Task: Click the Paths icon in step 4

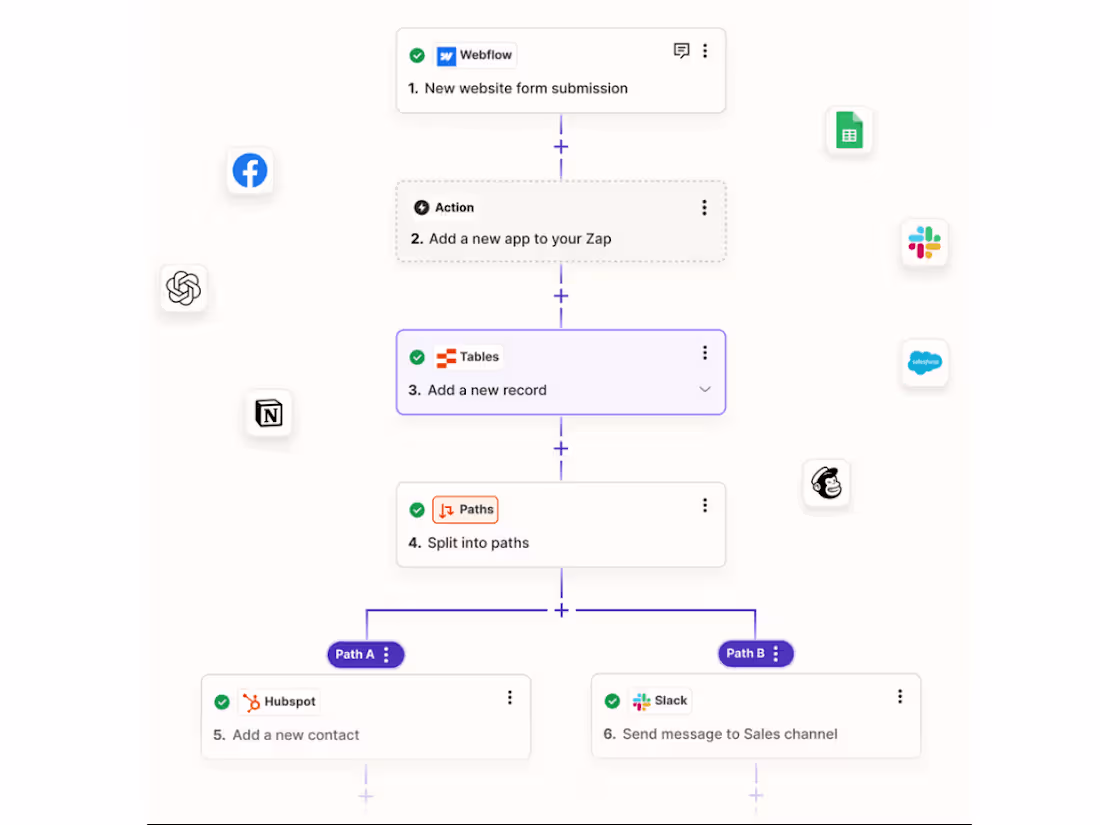Action: (444, 509)
